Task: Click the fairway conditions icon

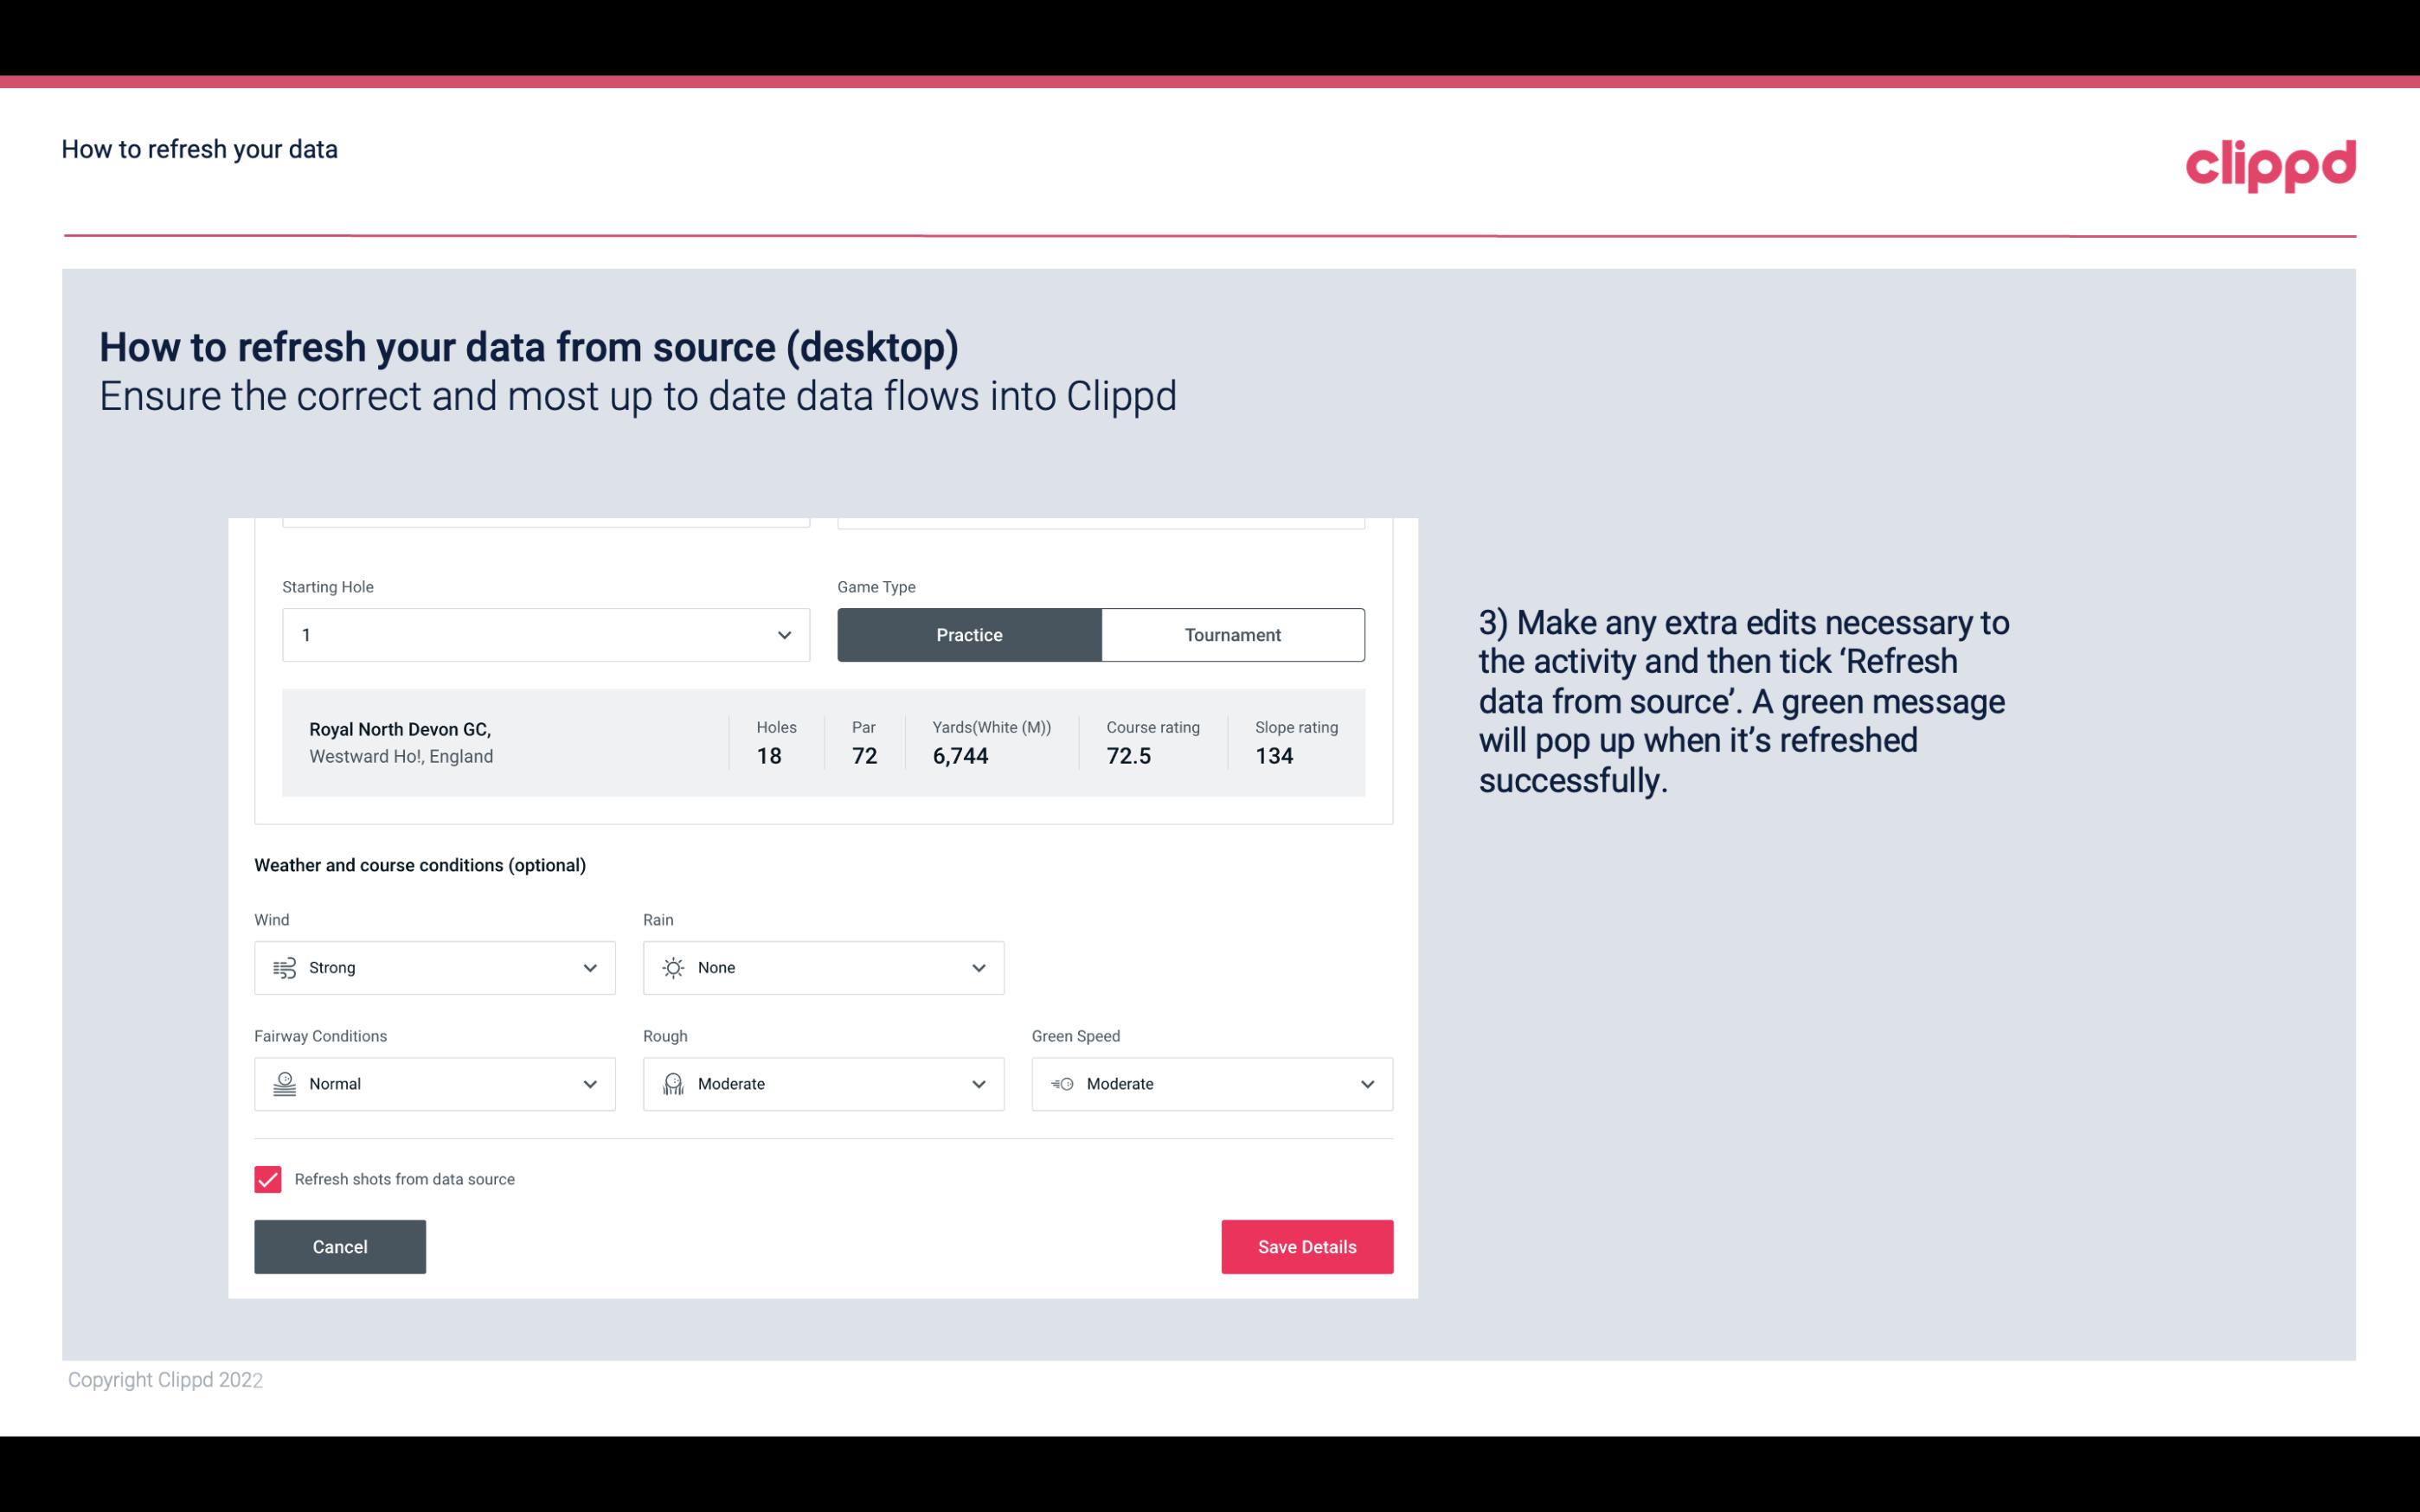Action: (284, 1084)
